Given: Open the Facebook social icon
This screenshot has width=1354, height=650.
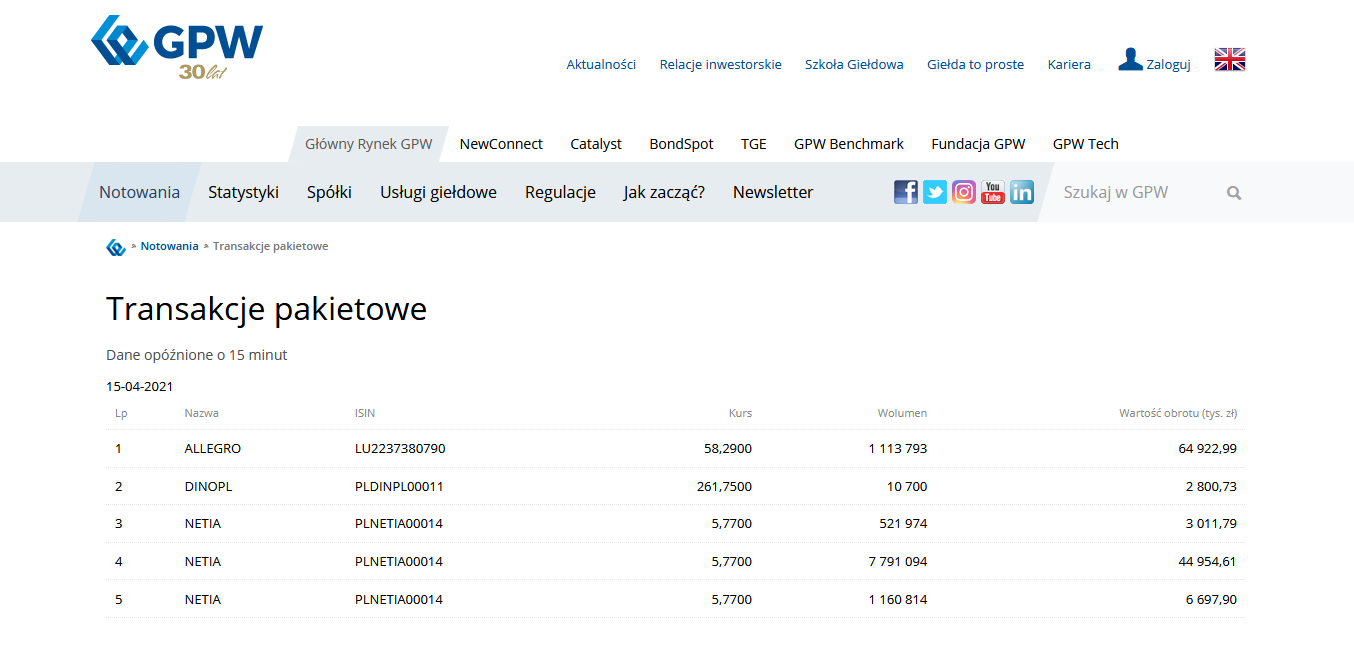Looking at the screenshot, I should coord(906,192).
